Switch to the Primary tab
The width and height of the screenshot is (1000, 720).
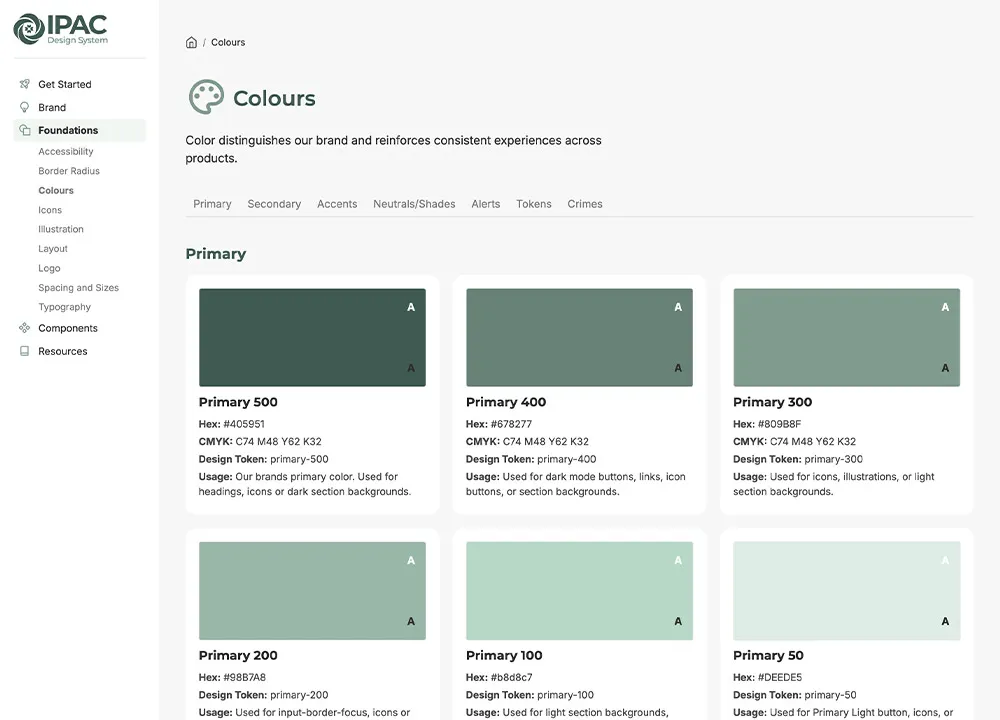pyautogui.click(x=212, y=204)
